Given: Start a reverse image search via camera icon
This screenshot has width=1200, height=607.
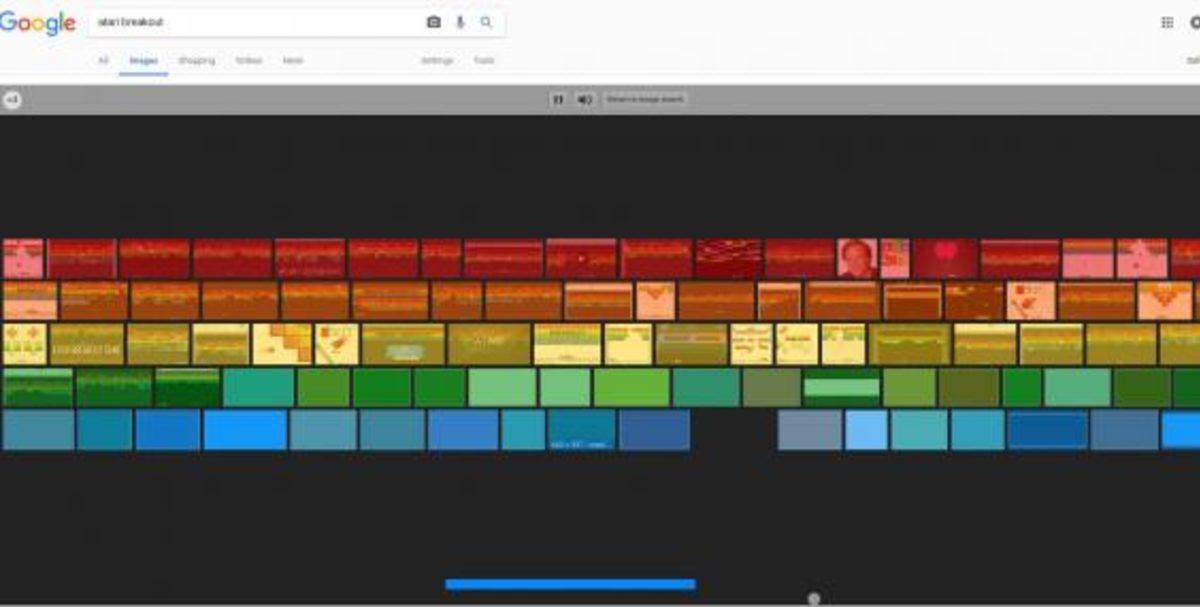Looking at the screenshot, I should [x=432, y=21].
